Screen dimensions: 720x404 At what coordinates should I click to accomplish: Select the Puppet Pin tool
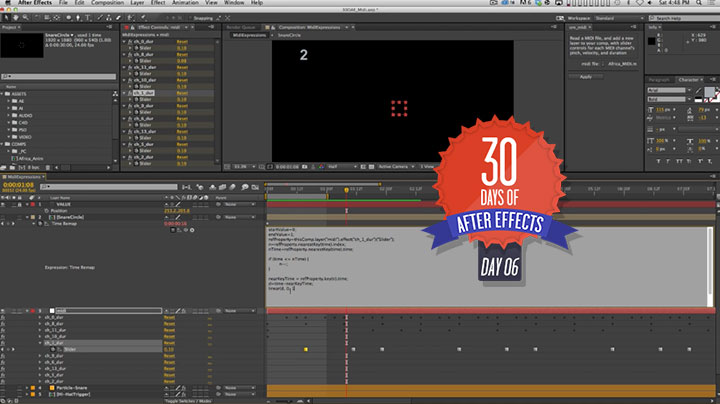143,17
